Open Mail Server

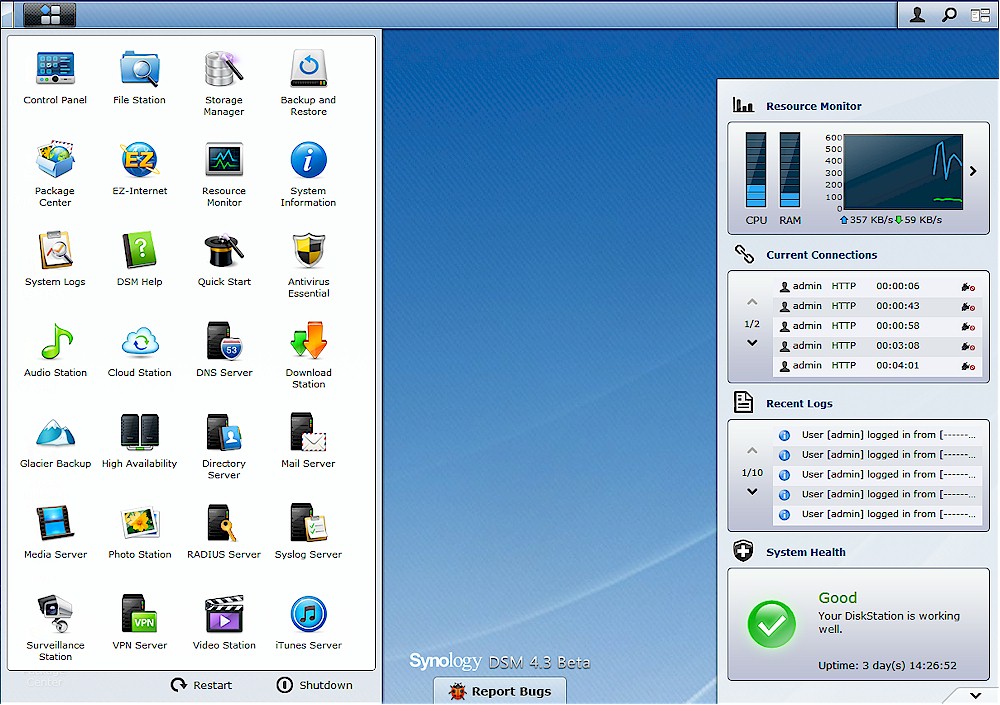[308, 441]
